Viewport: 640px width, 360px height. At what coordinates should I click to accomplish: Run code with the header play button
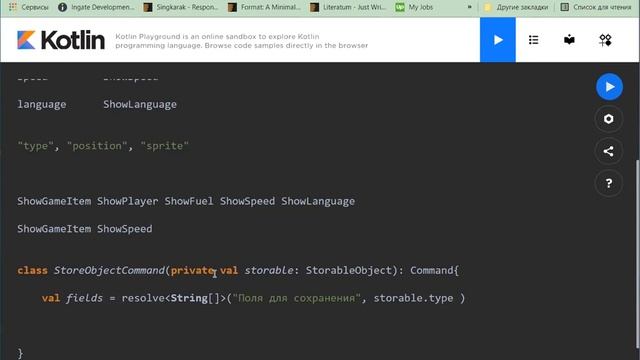coord(498,40)
